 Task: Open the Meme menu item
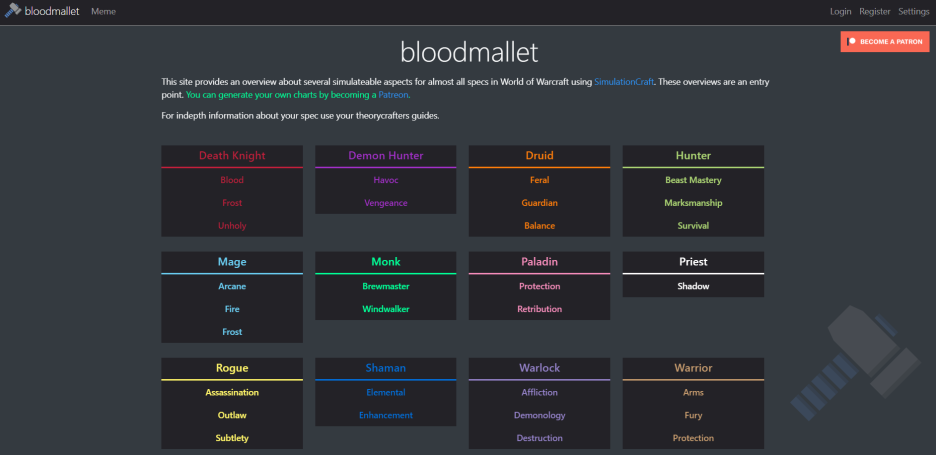pos(103,11)
